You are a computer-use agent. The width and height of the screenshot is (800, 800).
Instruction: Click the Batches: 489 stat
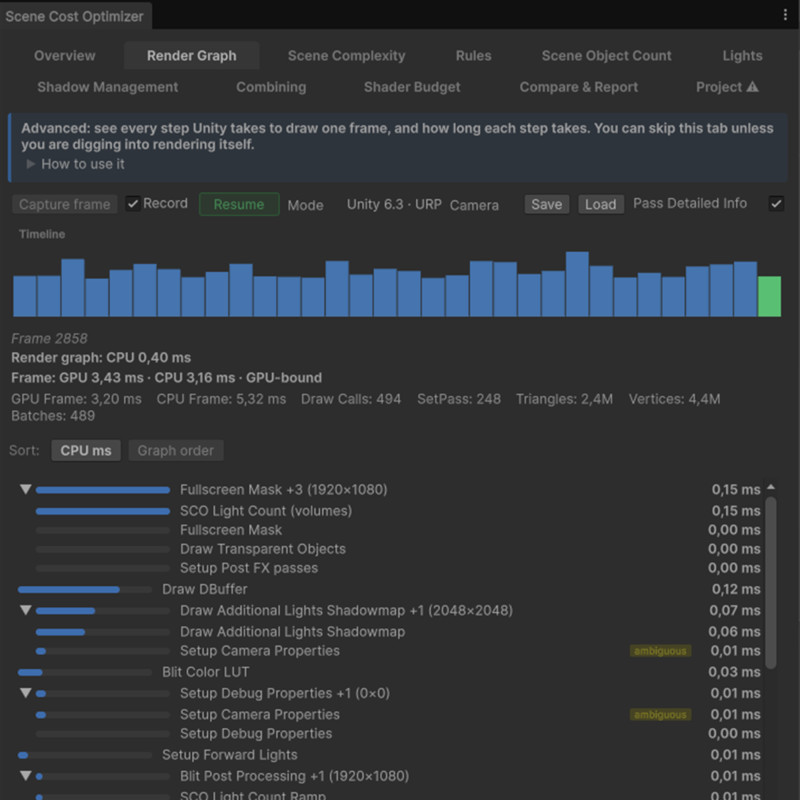point(53,416)
